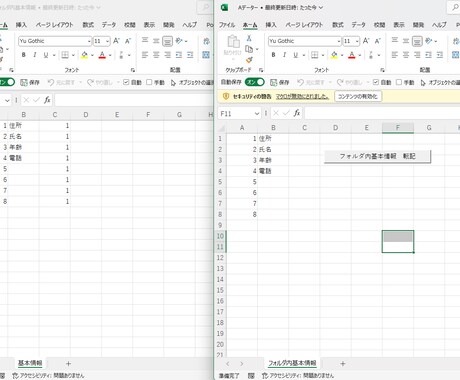Toggle 自動 checkbox in right window

tap(376, 82)
